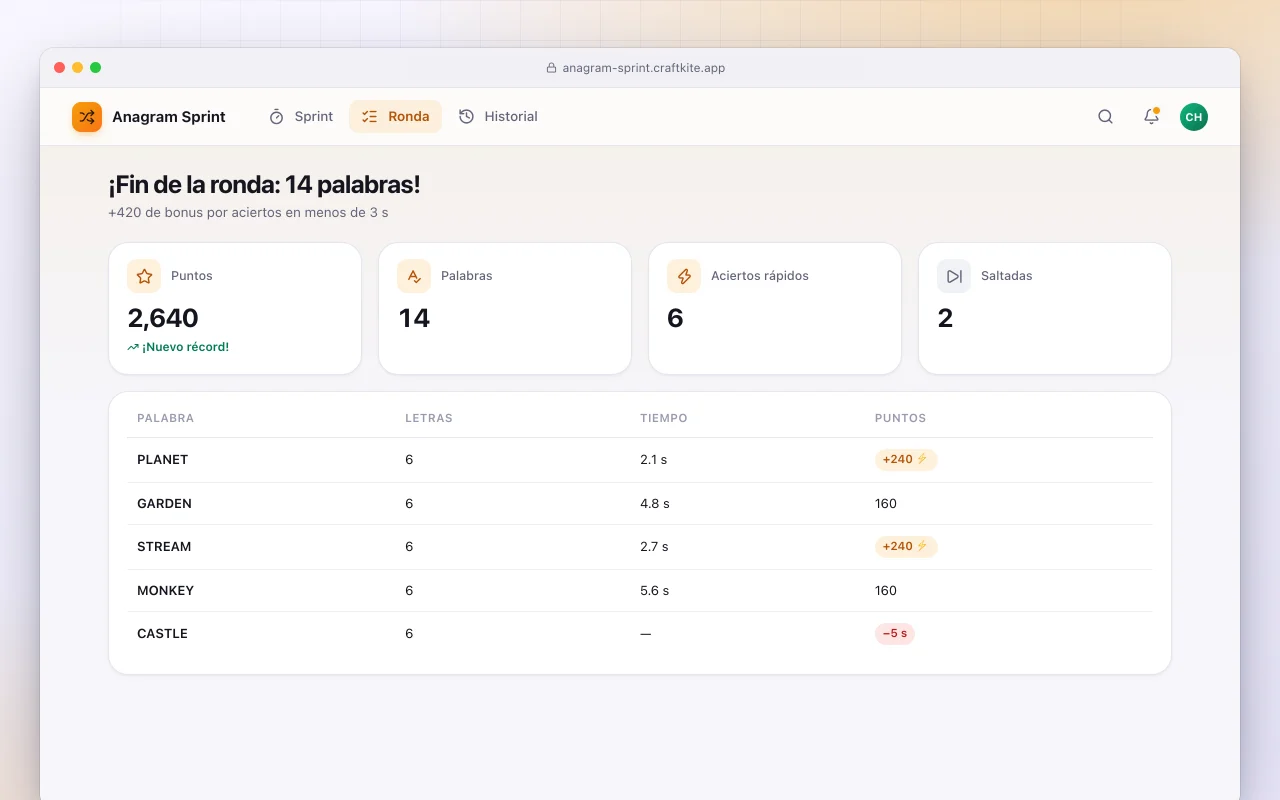
Task: Click the trending arrow beside Nuevo récord
Action: (x=133, y=347)
